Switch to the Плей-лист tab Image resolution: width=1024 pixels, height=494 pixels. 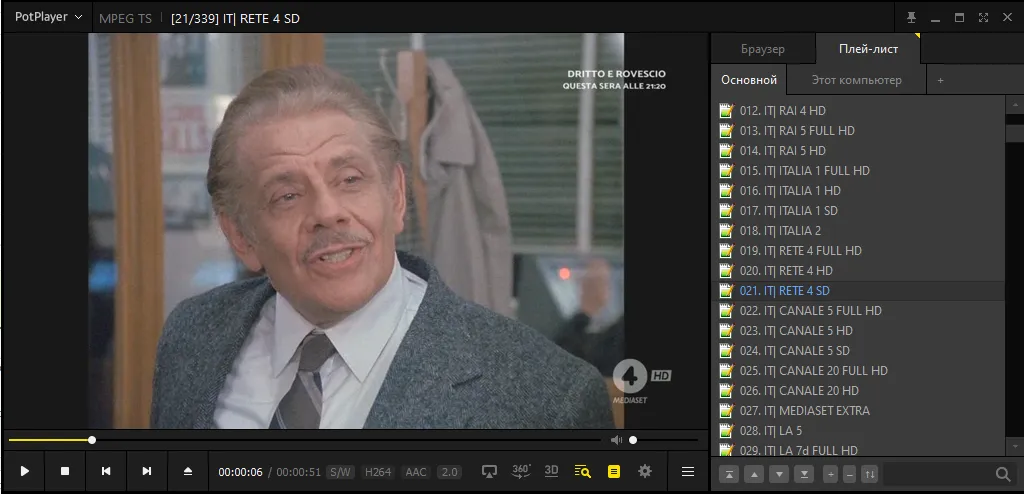pos(868,49)
